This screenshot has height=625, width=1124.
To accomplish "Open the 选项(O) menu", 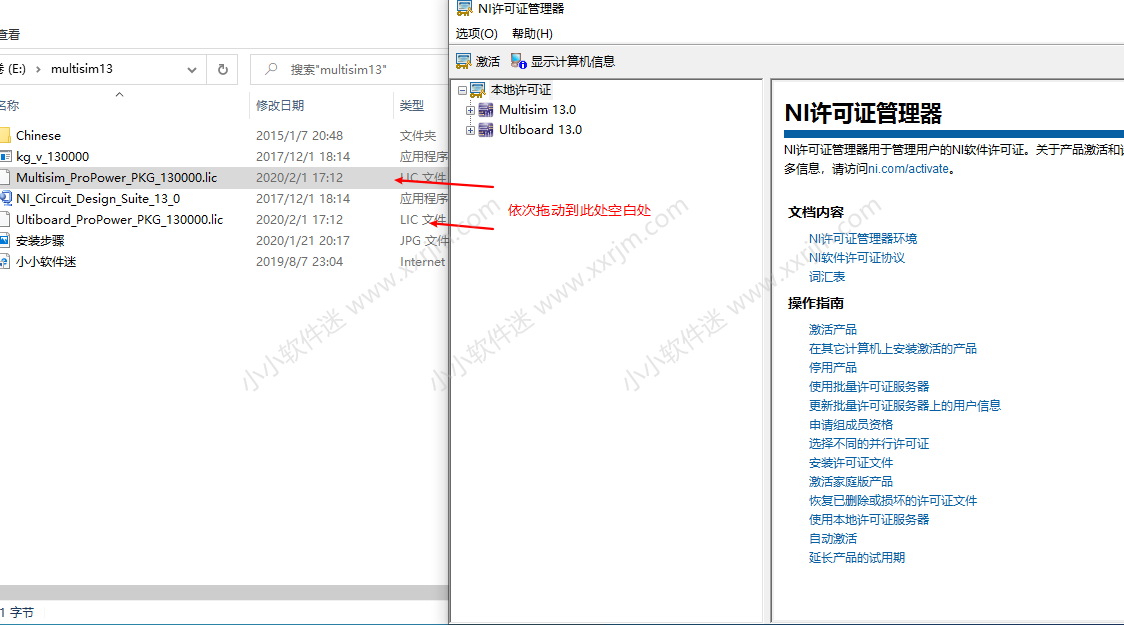I will [477, 34].
